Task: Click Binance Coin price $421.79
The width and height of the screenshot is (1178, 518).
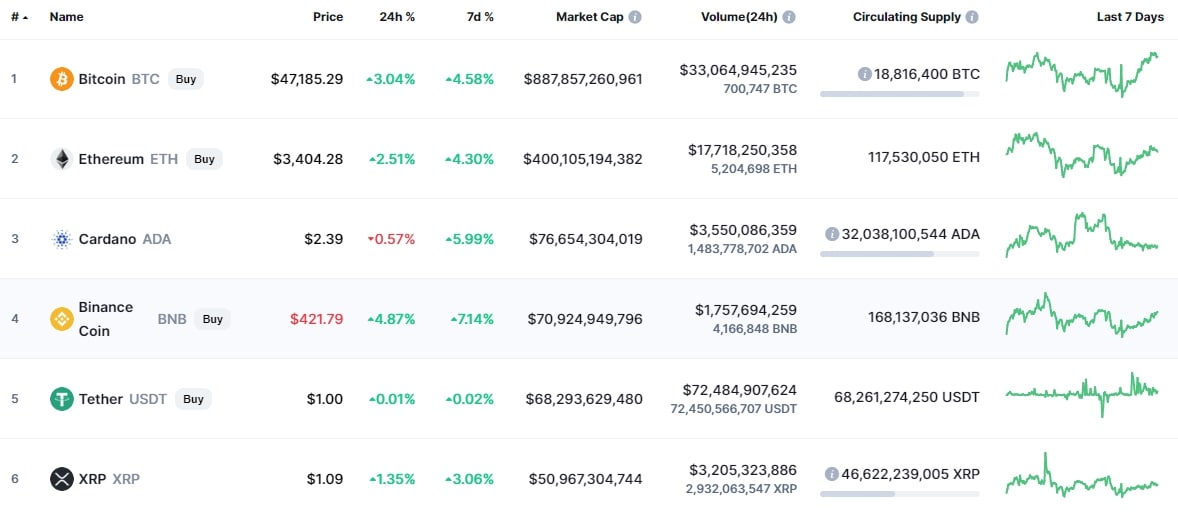Action: pyautogui.click(x=317, y=319)
